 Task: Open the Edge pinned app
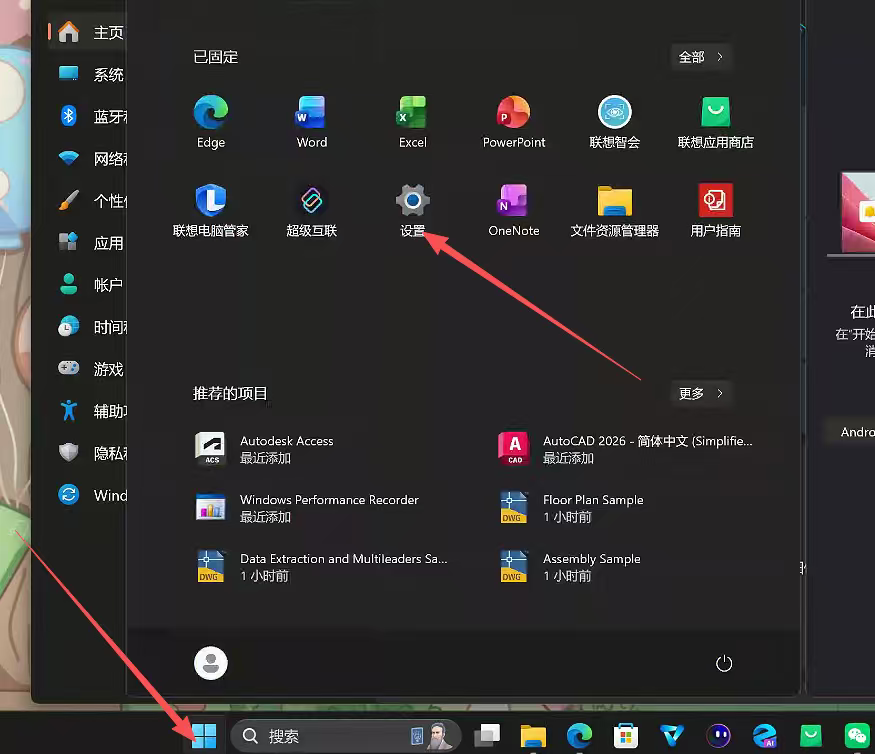click(x=211, y=113)
